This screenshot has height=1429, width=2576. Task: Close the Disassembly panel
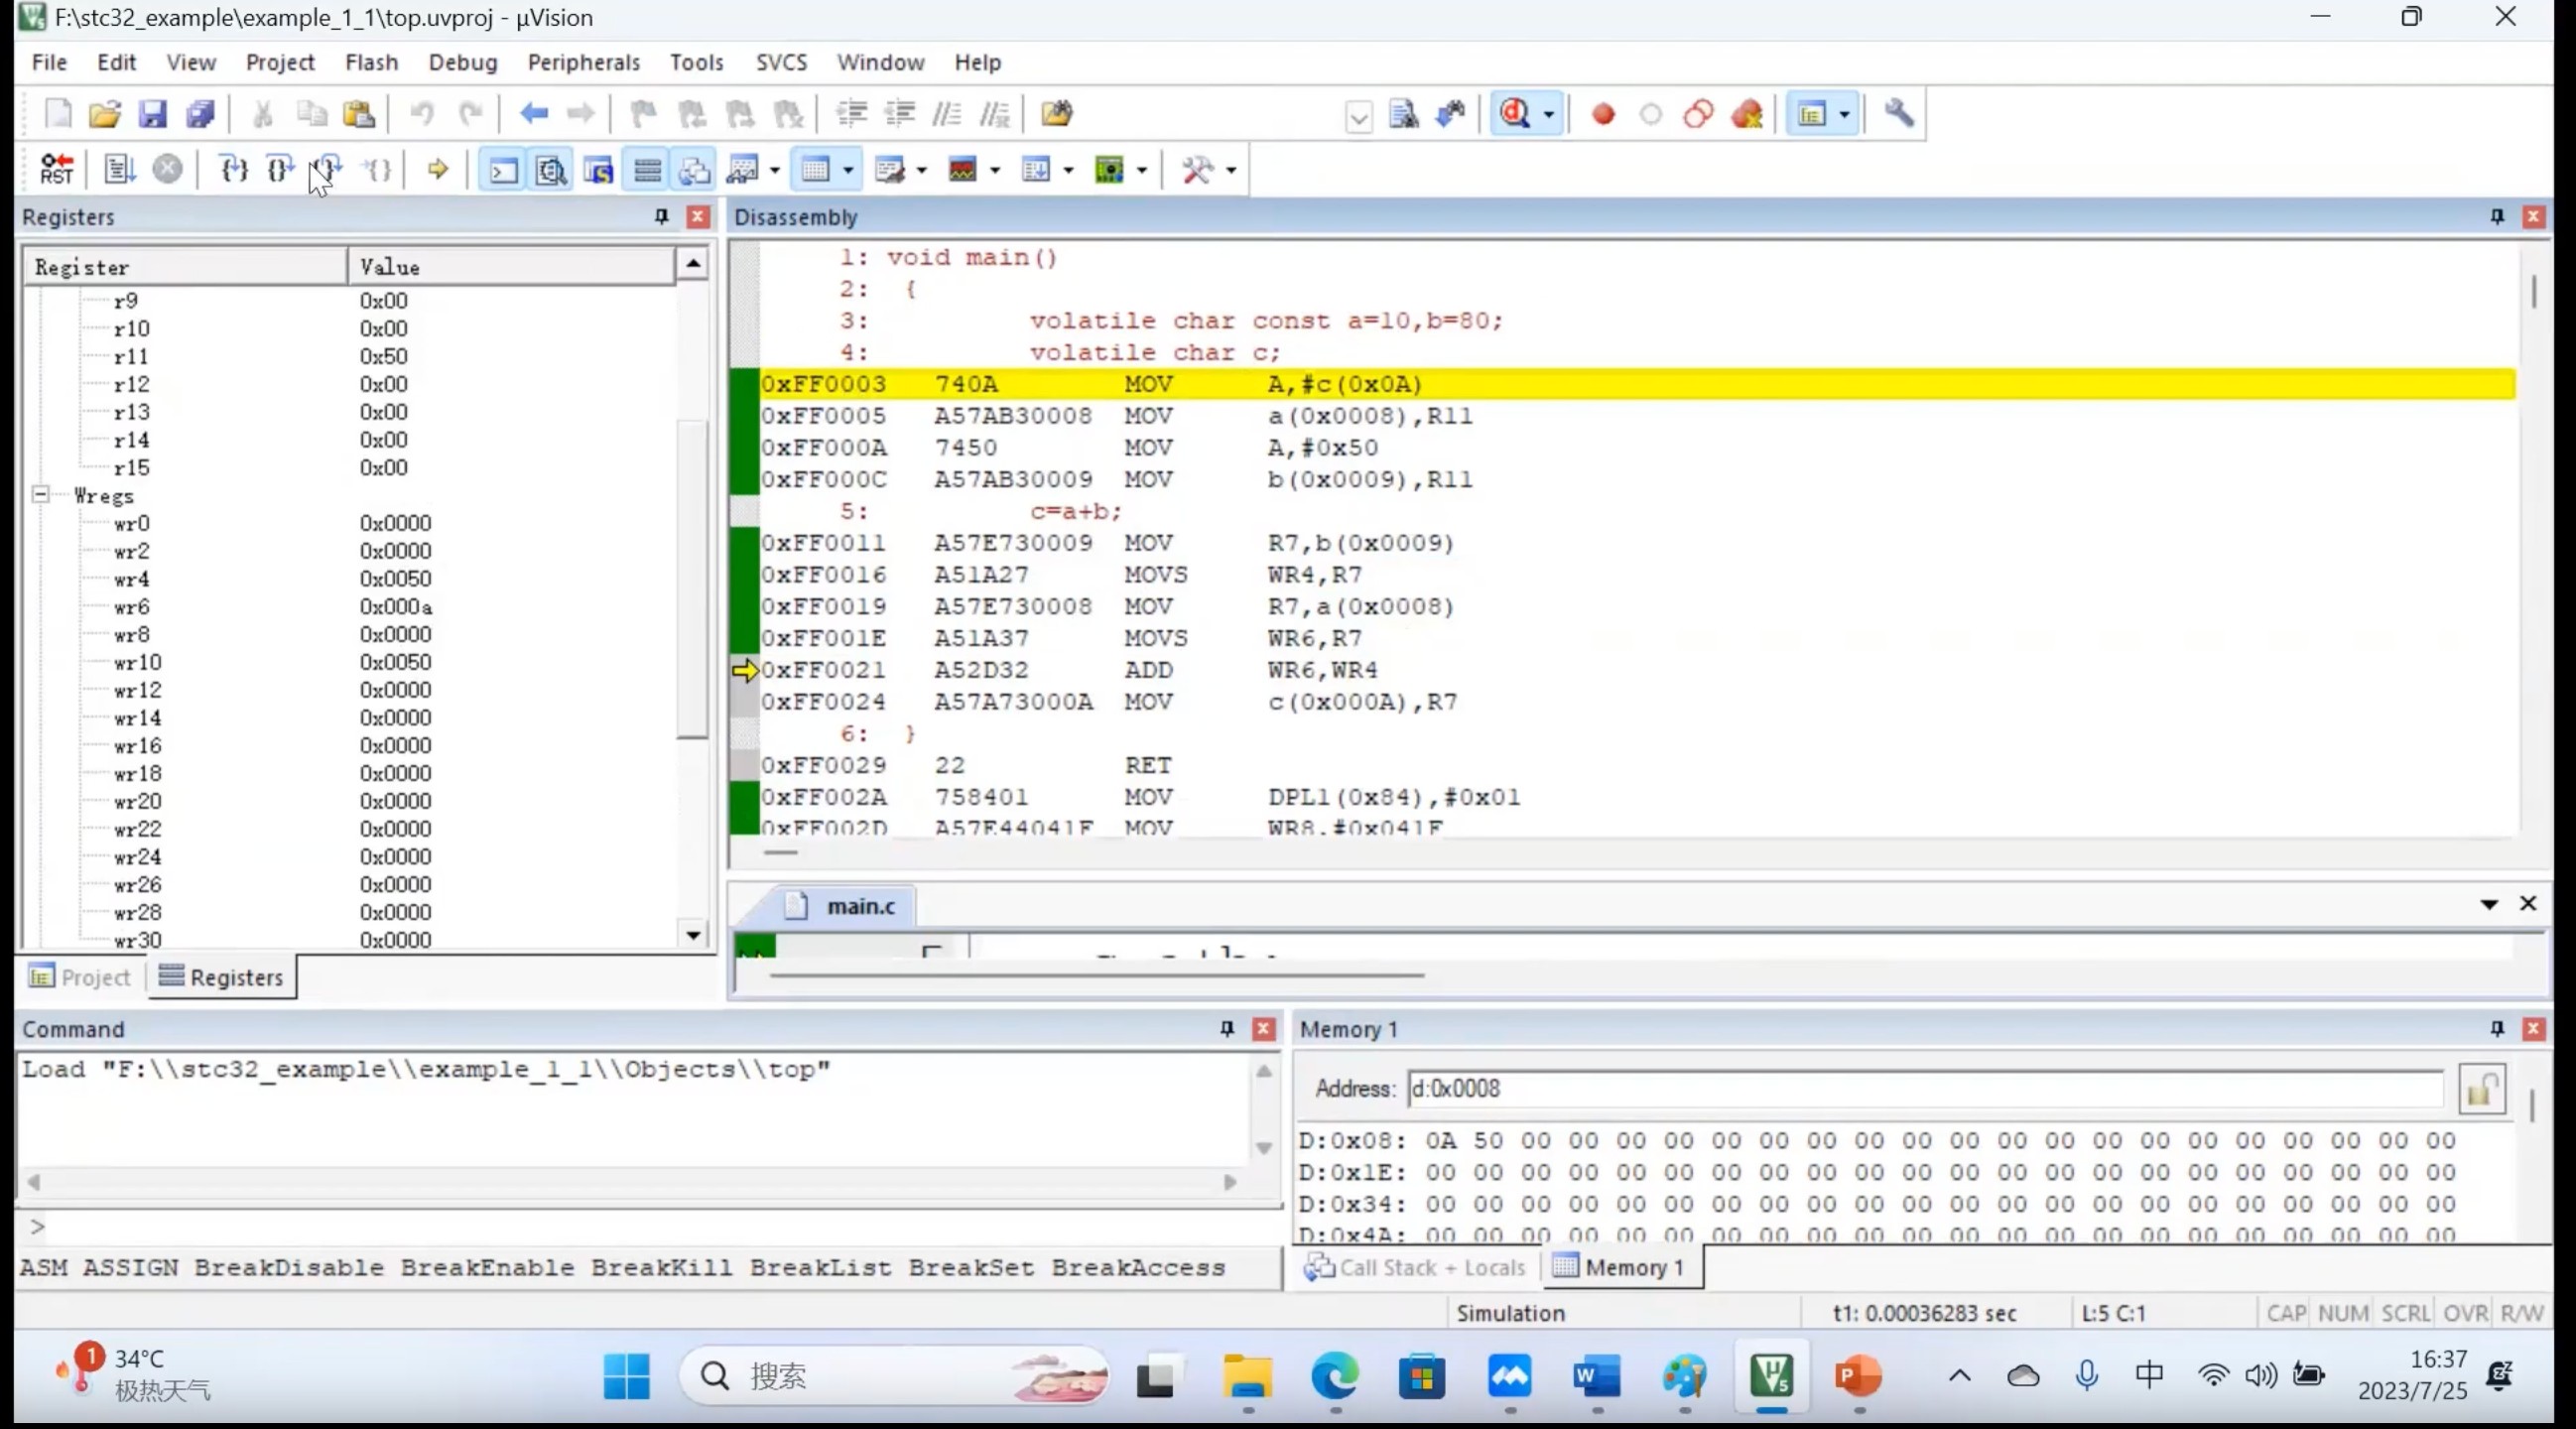pos(2533,217)
